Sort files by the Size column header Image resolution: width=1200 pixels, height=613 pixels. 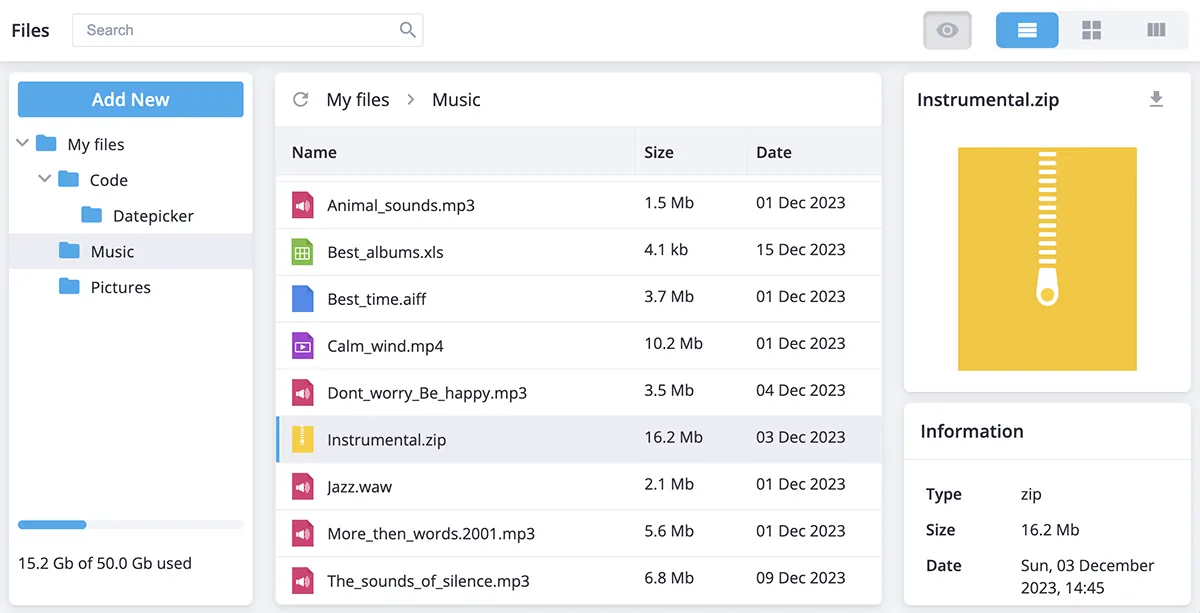[659, 153]
